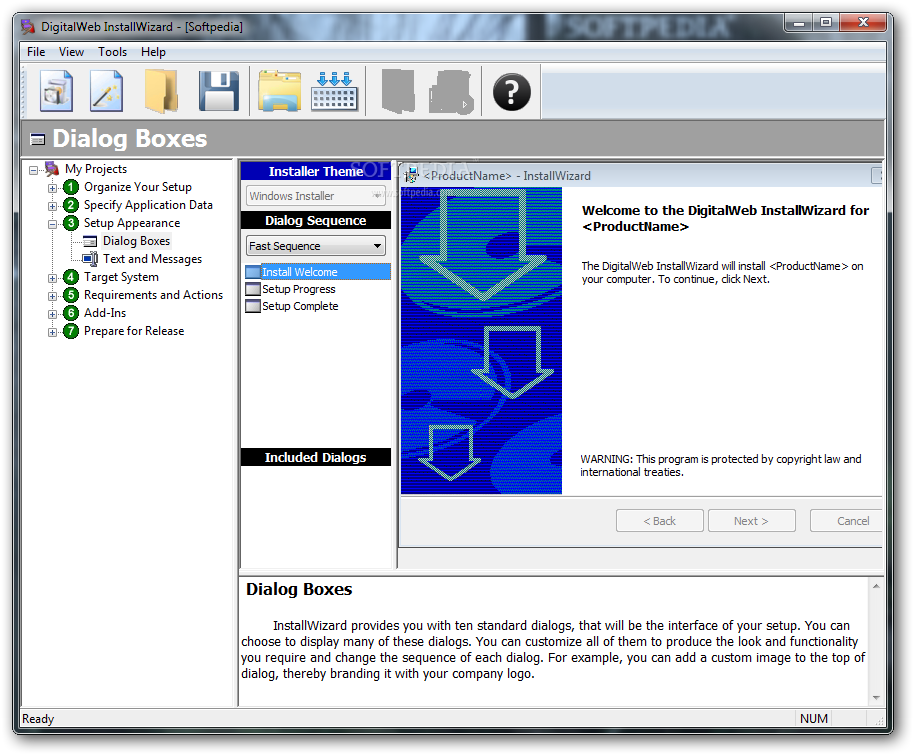914x755 pixels.
Task: Select Setup Complete in dialog list
Action: click(300, 306)
